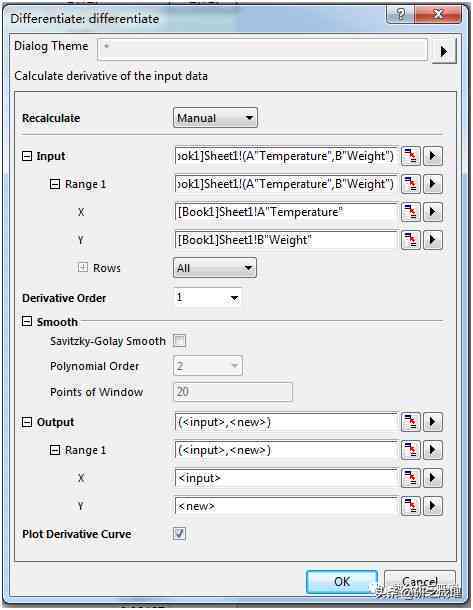
Task: Click range selector icon for Output row
Action: click(x=410, y=422)
